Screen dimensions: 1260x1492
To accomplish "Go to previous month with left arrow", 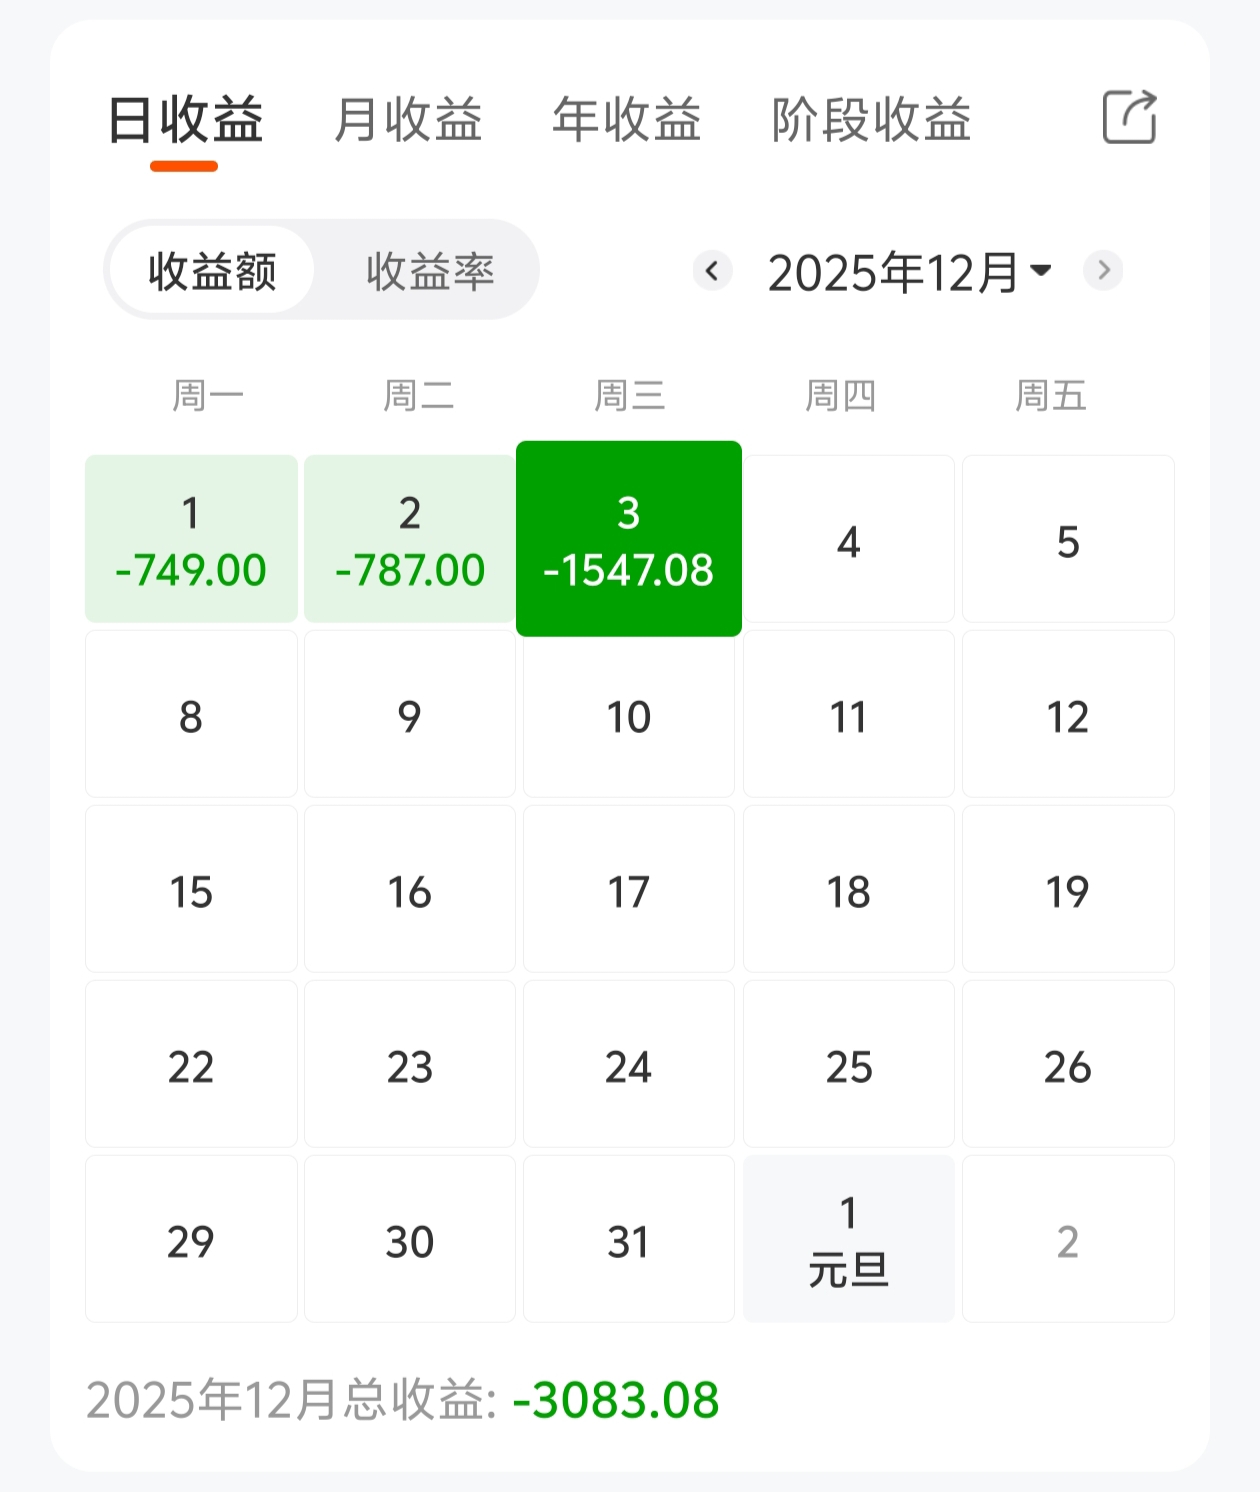I will [713, 270].
